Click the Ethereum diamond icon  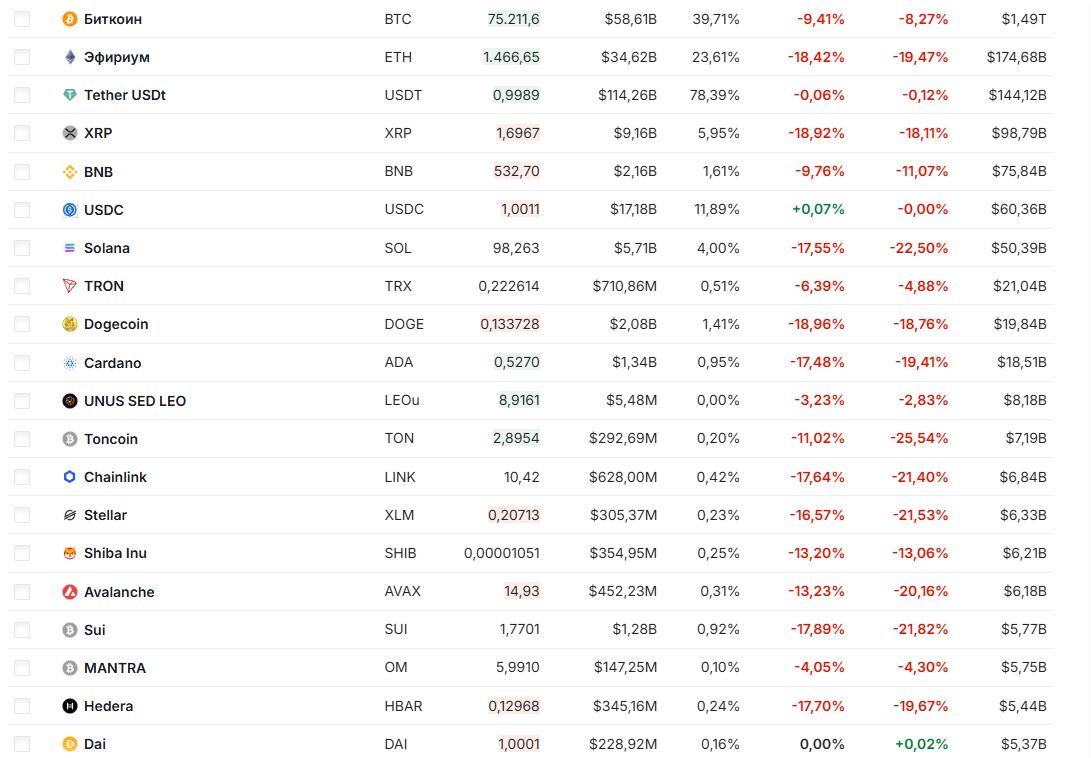click(x=70, y=57)
